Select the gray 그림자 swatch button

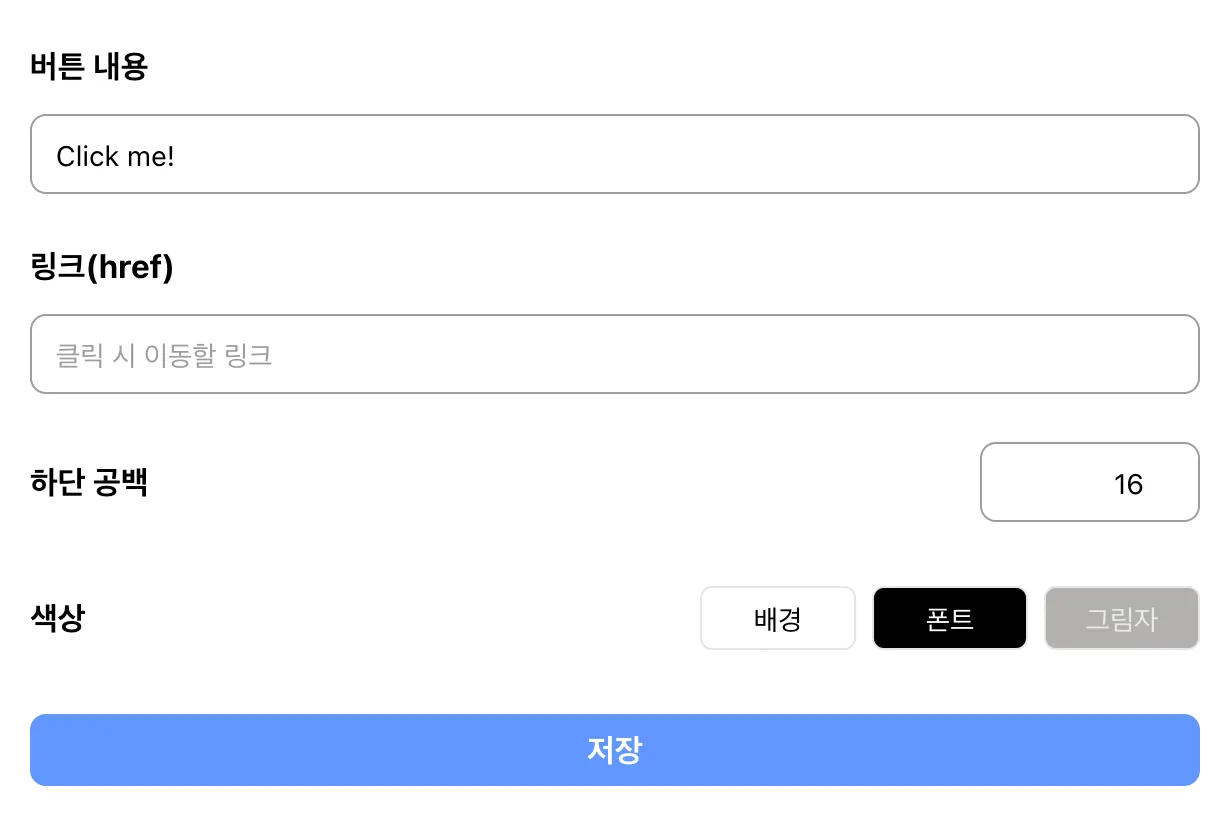click(x=1121, y=618)
